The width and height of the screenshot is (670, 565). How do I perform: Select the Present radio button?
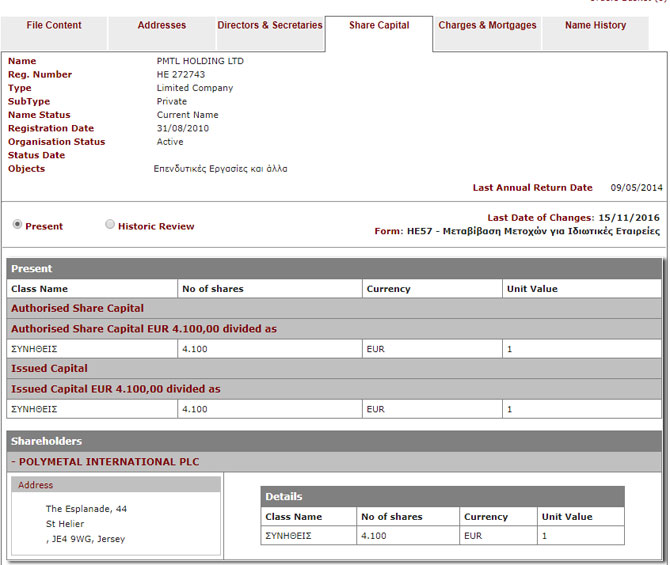(x=17, y=224)
